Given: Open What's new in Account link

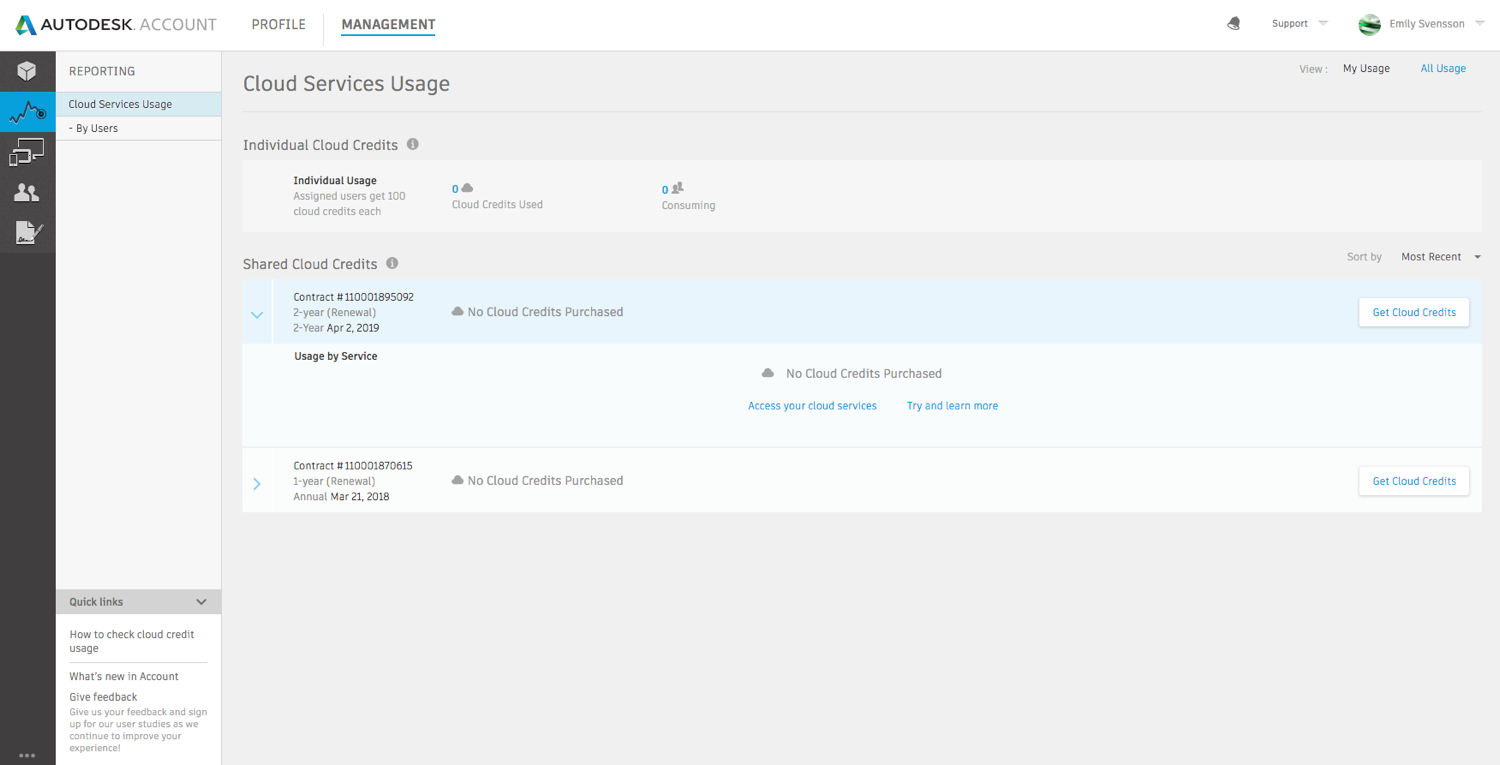Looking at the screenshot, I should point(124,676).
